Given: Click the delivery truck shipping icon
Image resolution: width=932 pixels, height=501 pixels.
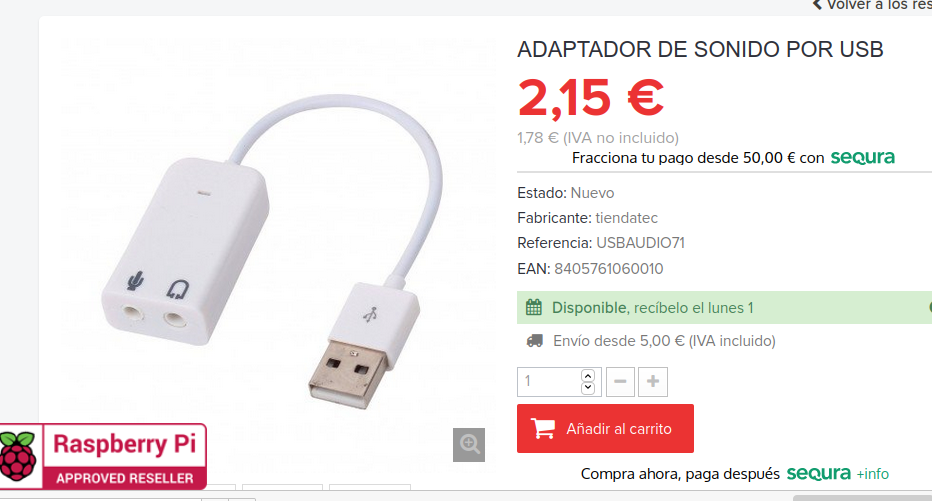Looking at the screenshot, I should pyautogui.click(x=534, y=341).
